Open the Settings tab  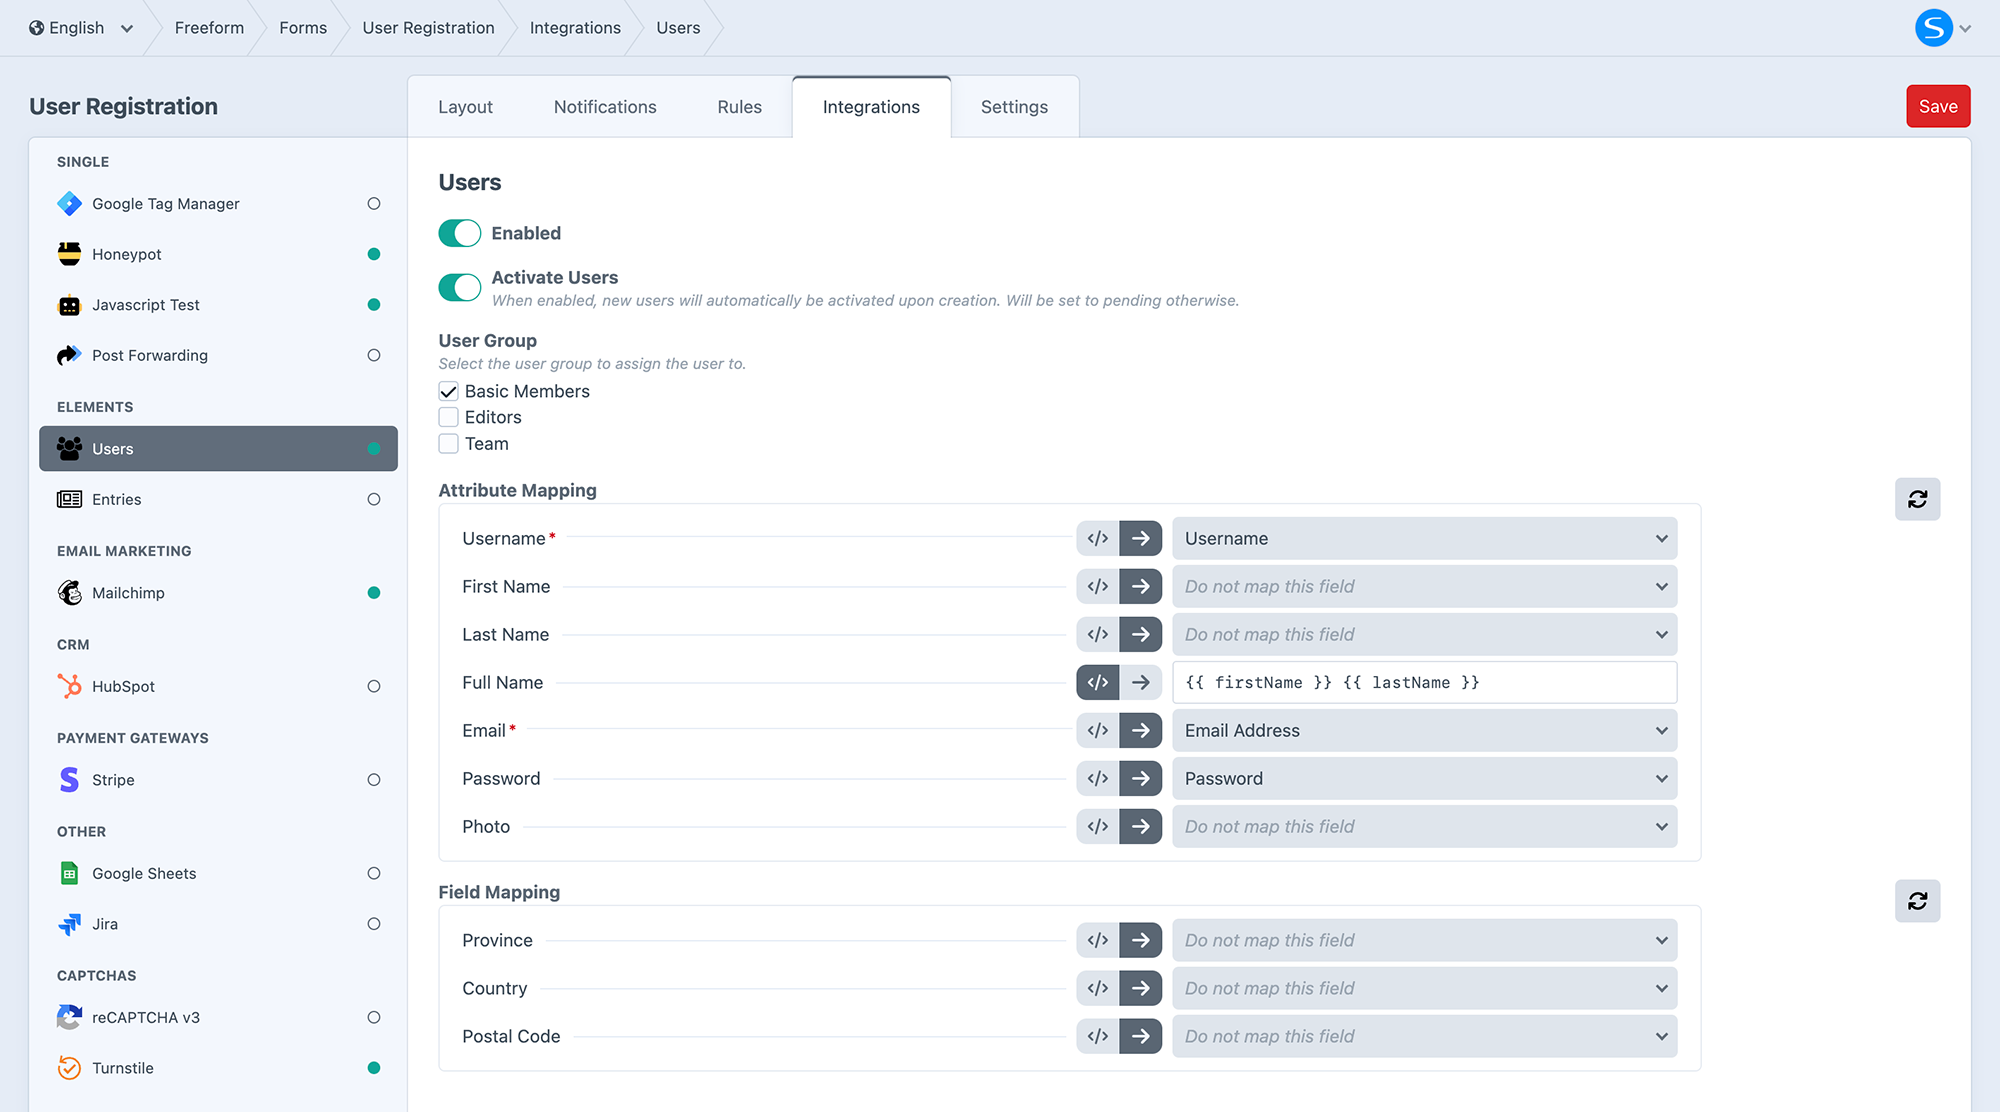click(1014, 106)
